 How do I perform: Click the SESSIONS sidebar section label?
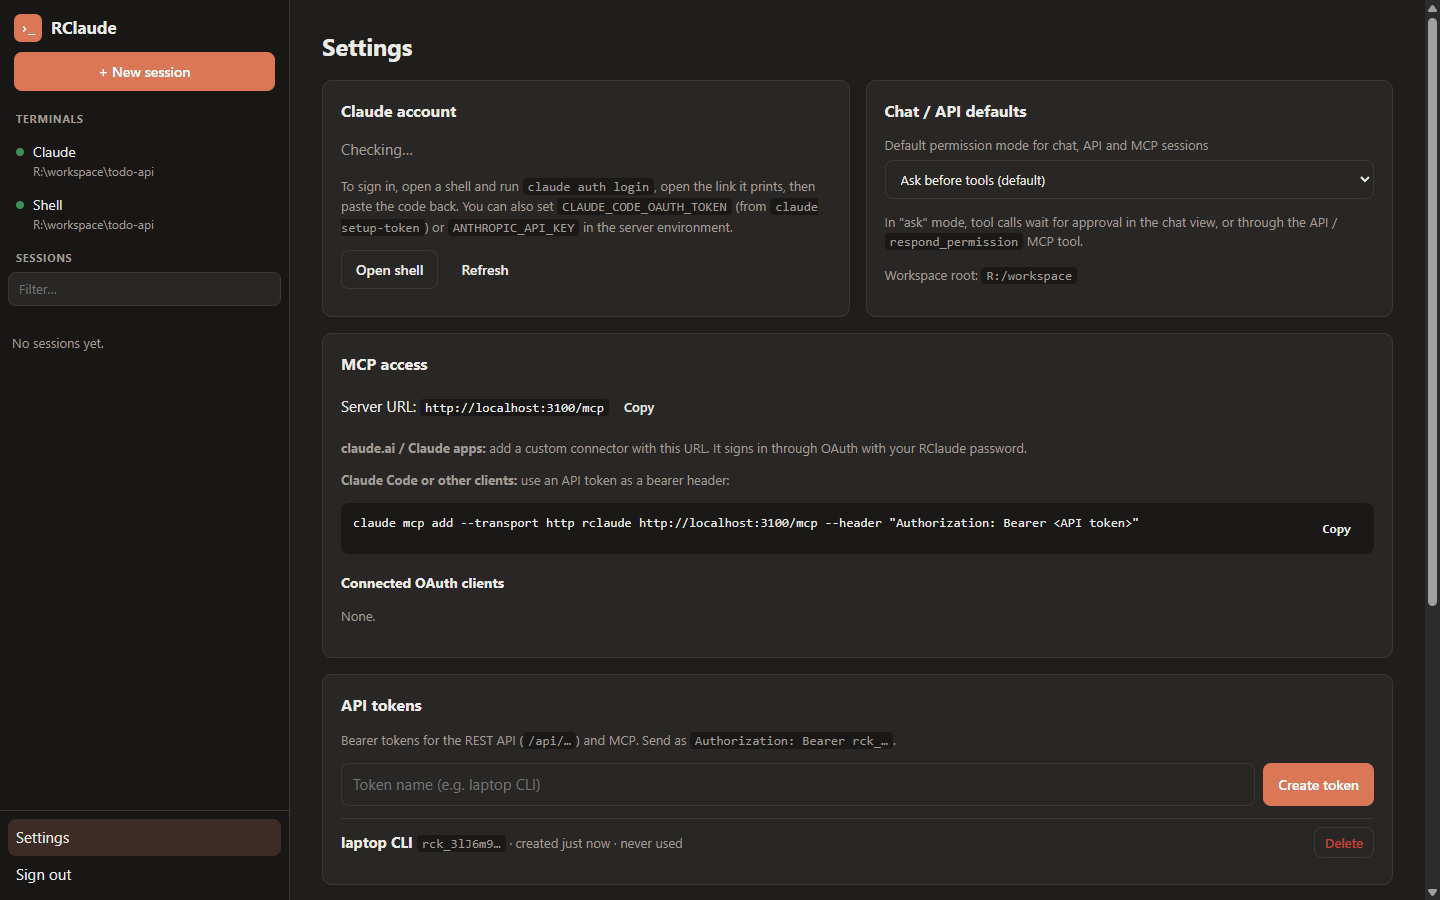(44, 258)
